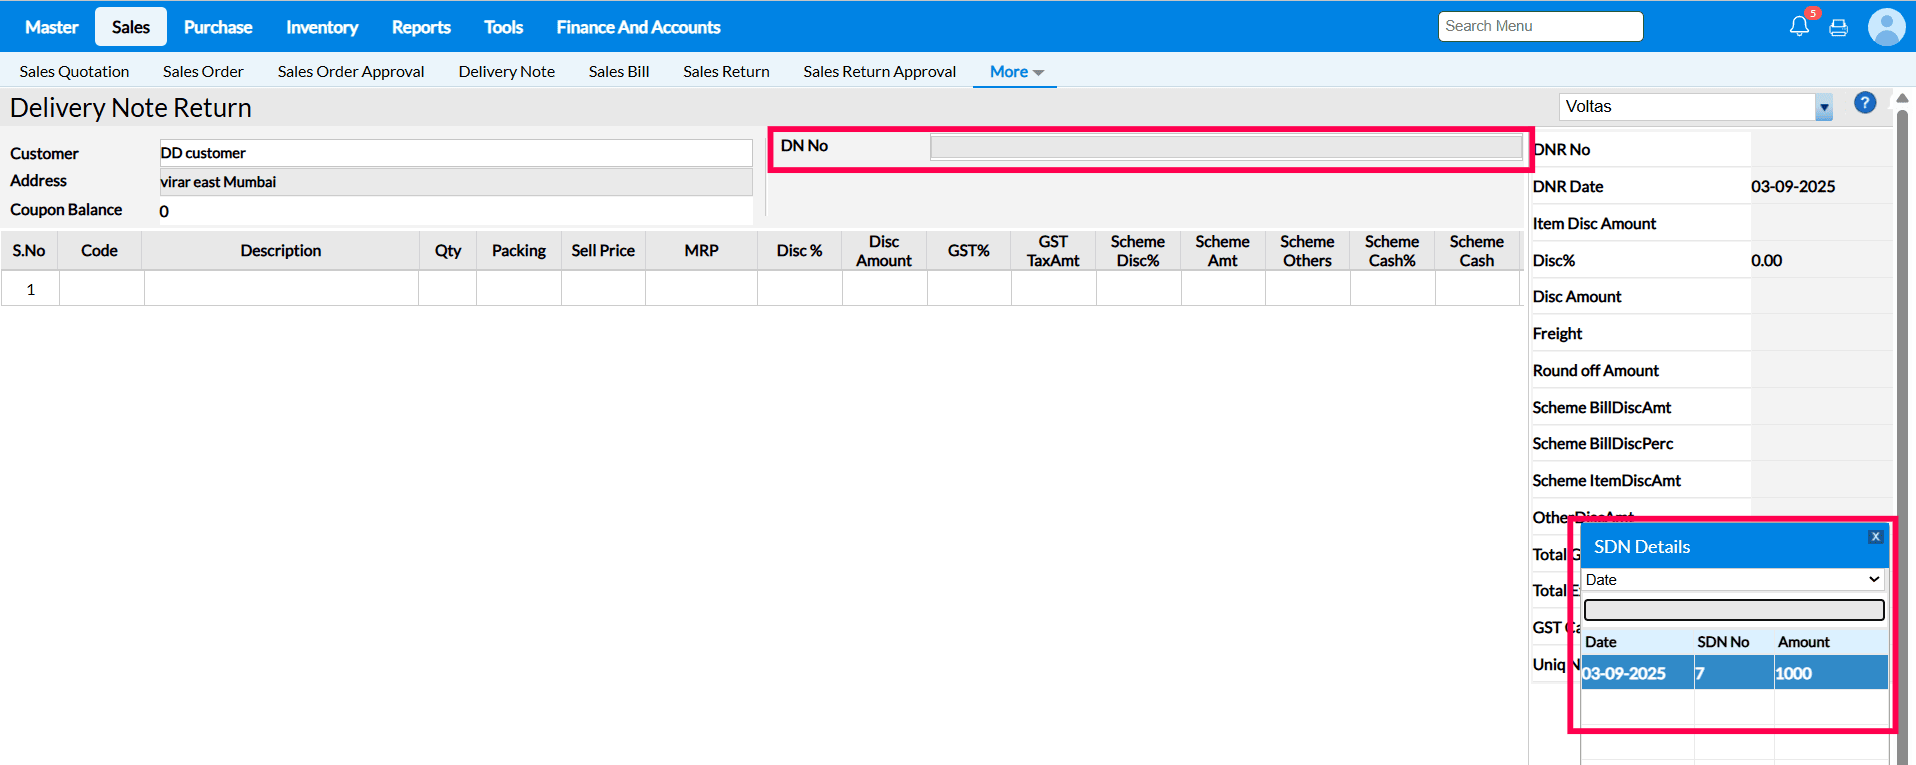Click the SDN Details search box
Screen dimensions: 1916x765
pyautogui.click(x=1733, y=610)
